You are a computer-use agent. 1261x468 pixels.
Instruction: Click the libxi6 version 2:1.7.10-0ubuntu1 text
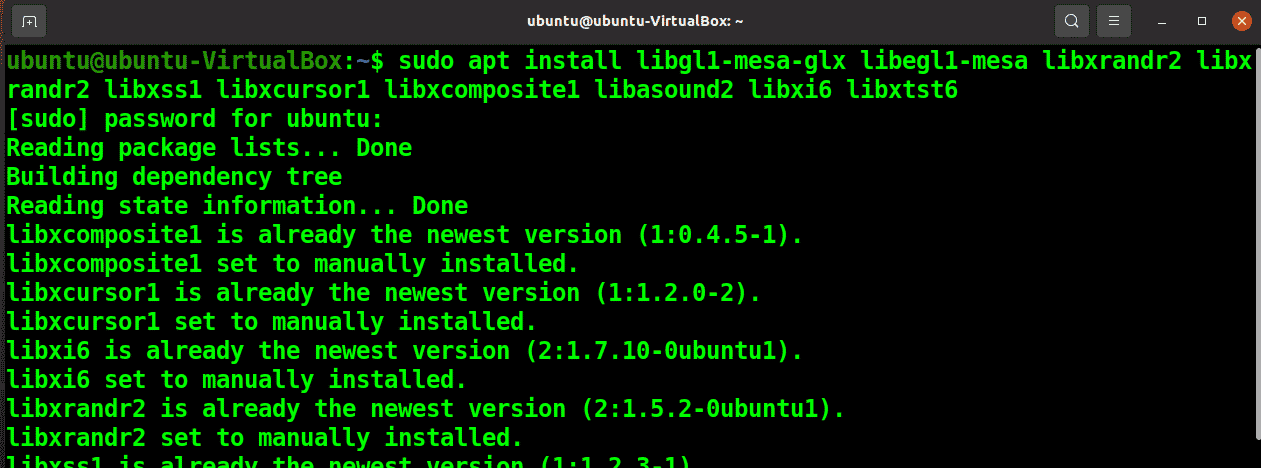click(x=658, y=351)
